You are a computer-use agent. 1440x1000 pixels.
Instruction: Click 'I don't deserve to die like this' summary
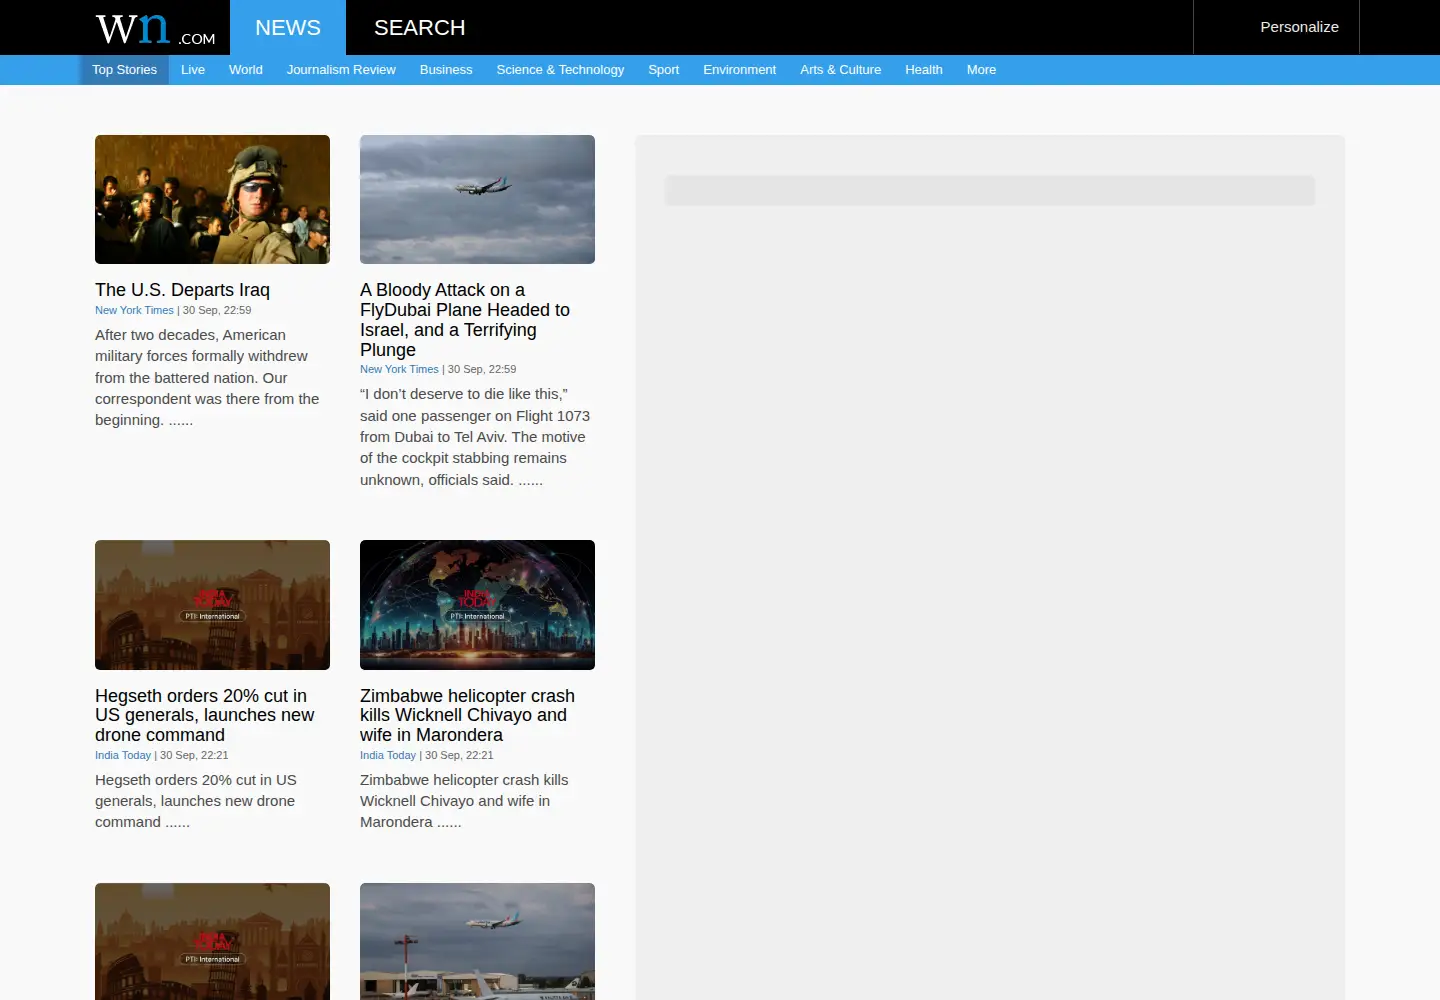click(x=475, y=437)
